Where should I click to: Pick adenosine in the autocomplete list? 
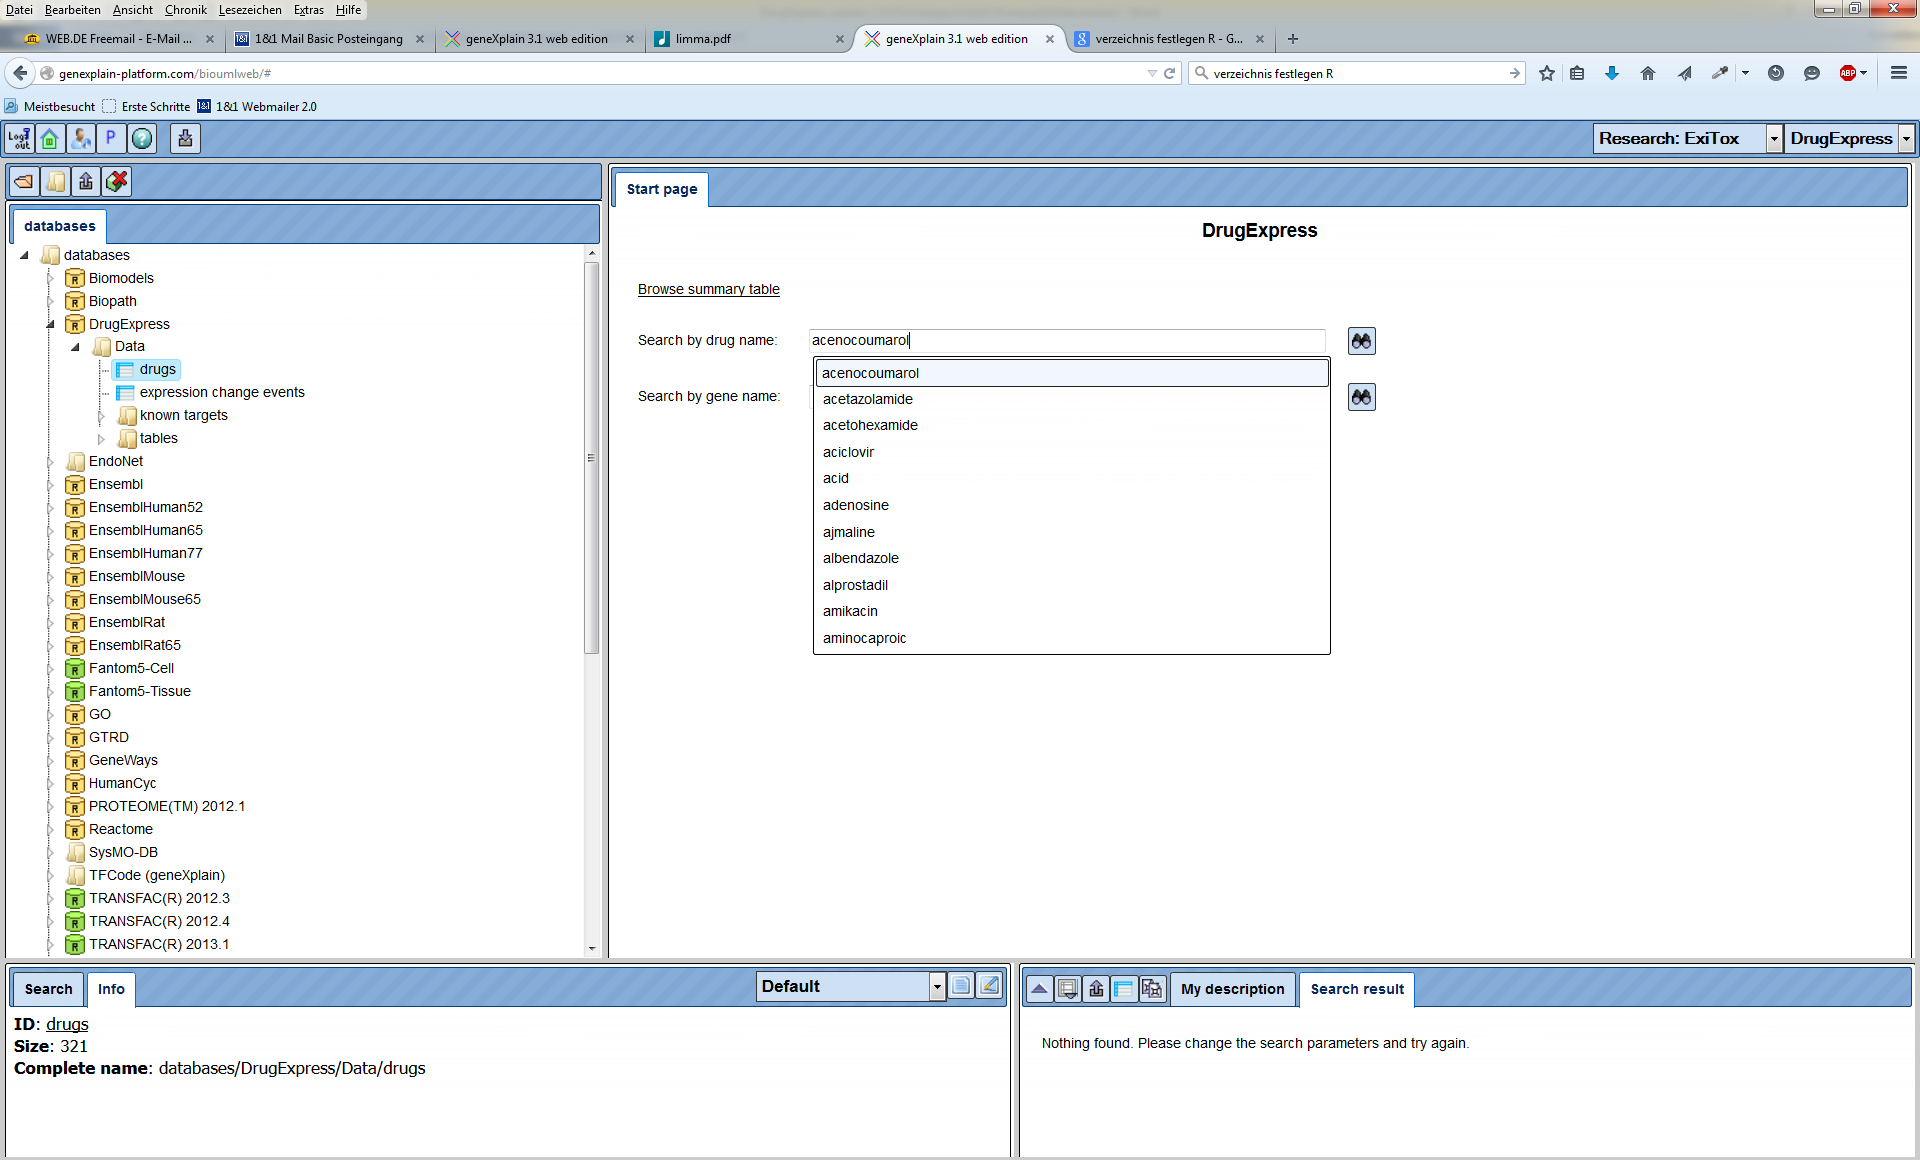1072,505
